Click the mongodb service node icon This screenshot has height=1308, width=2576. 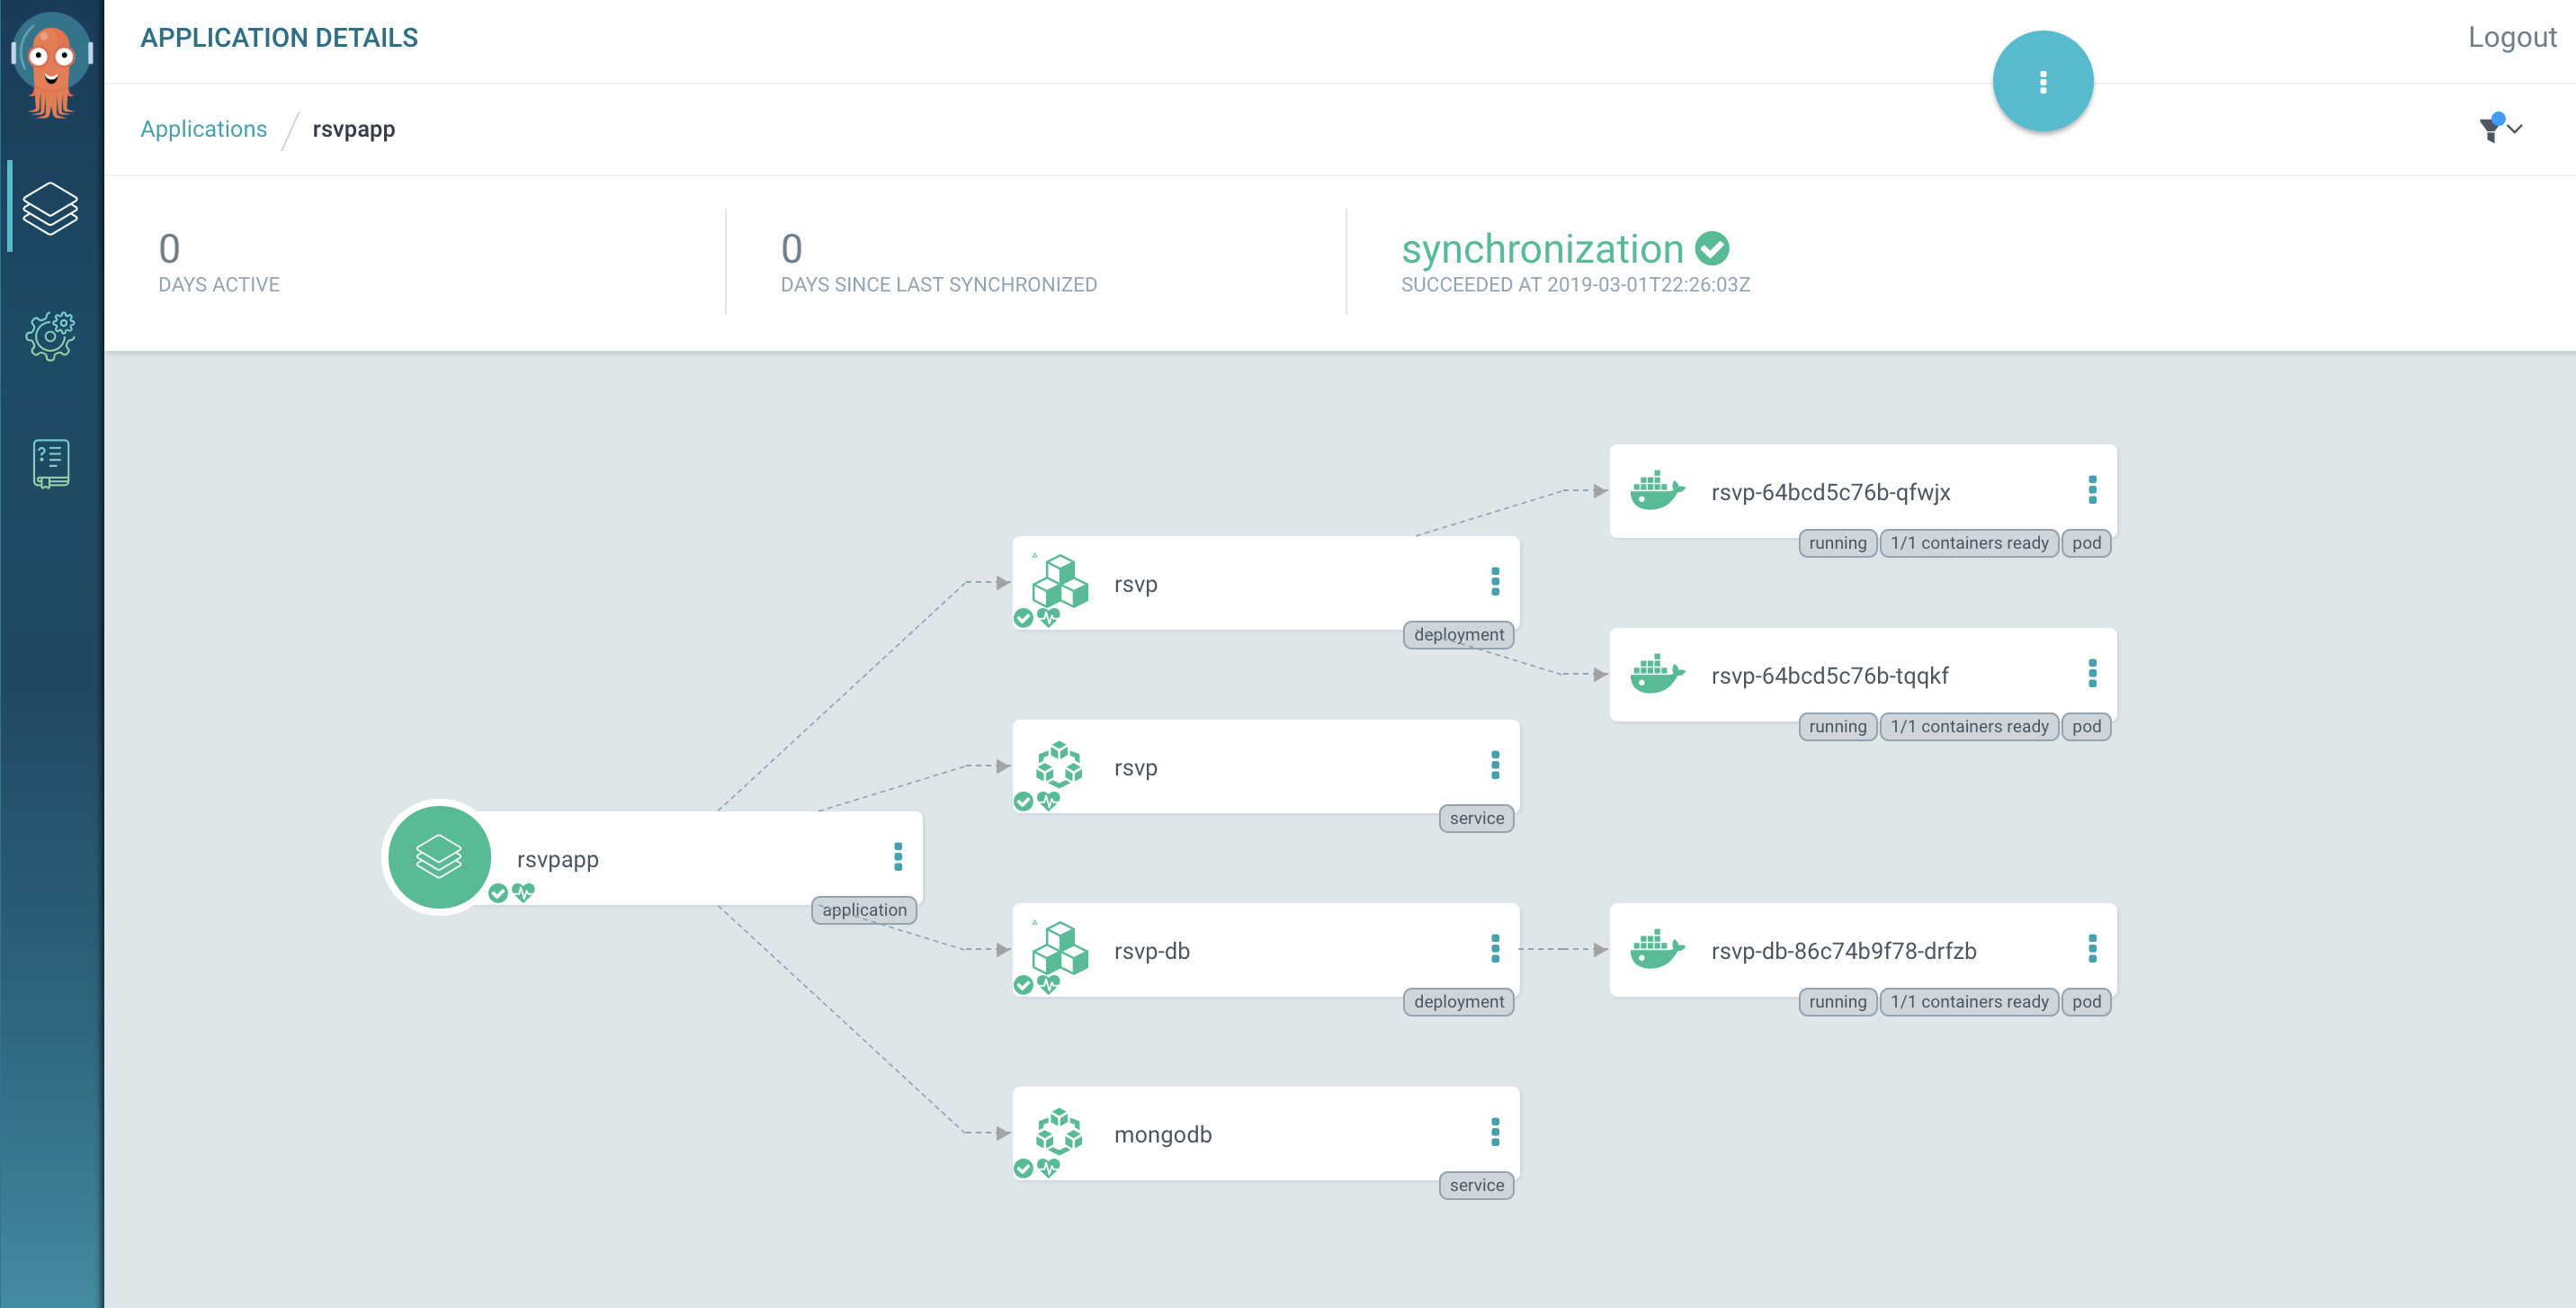coord(1059,1133)
